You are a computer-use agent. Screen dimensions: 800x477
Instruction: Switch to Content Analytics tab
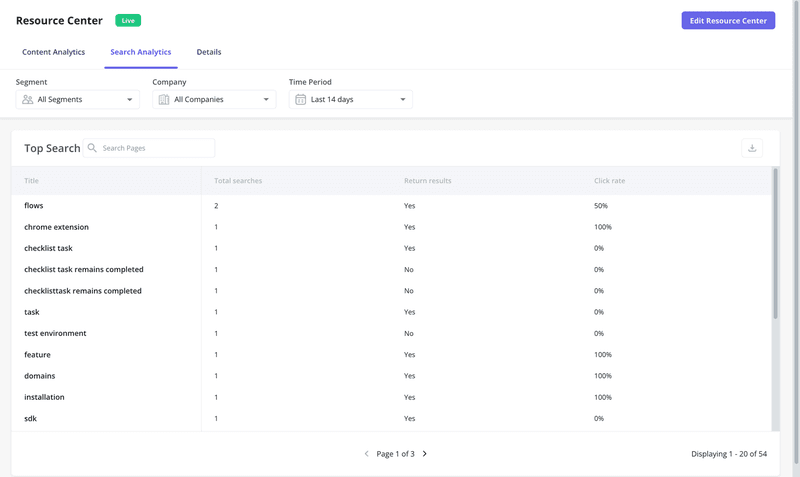[53, 52]
